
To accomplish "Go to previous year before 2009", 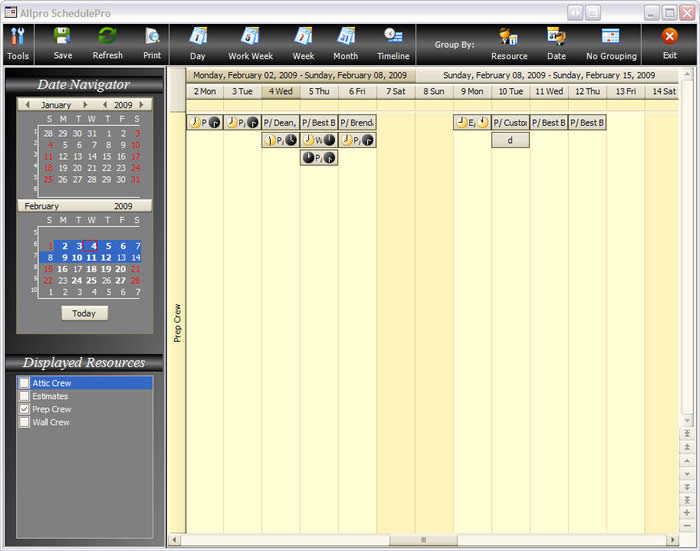I will coord(105,104).
